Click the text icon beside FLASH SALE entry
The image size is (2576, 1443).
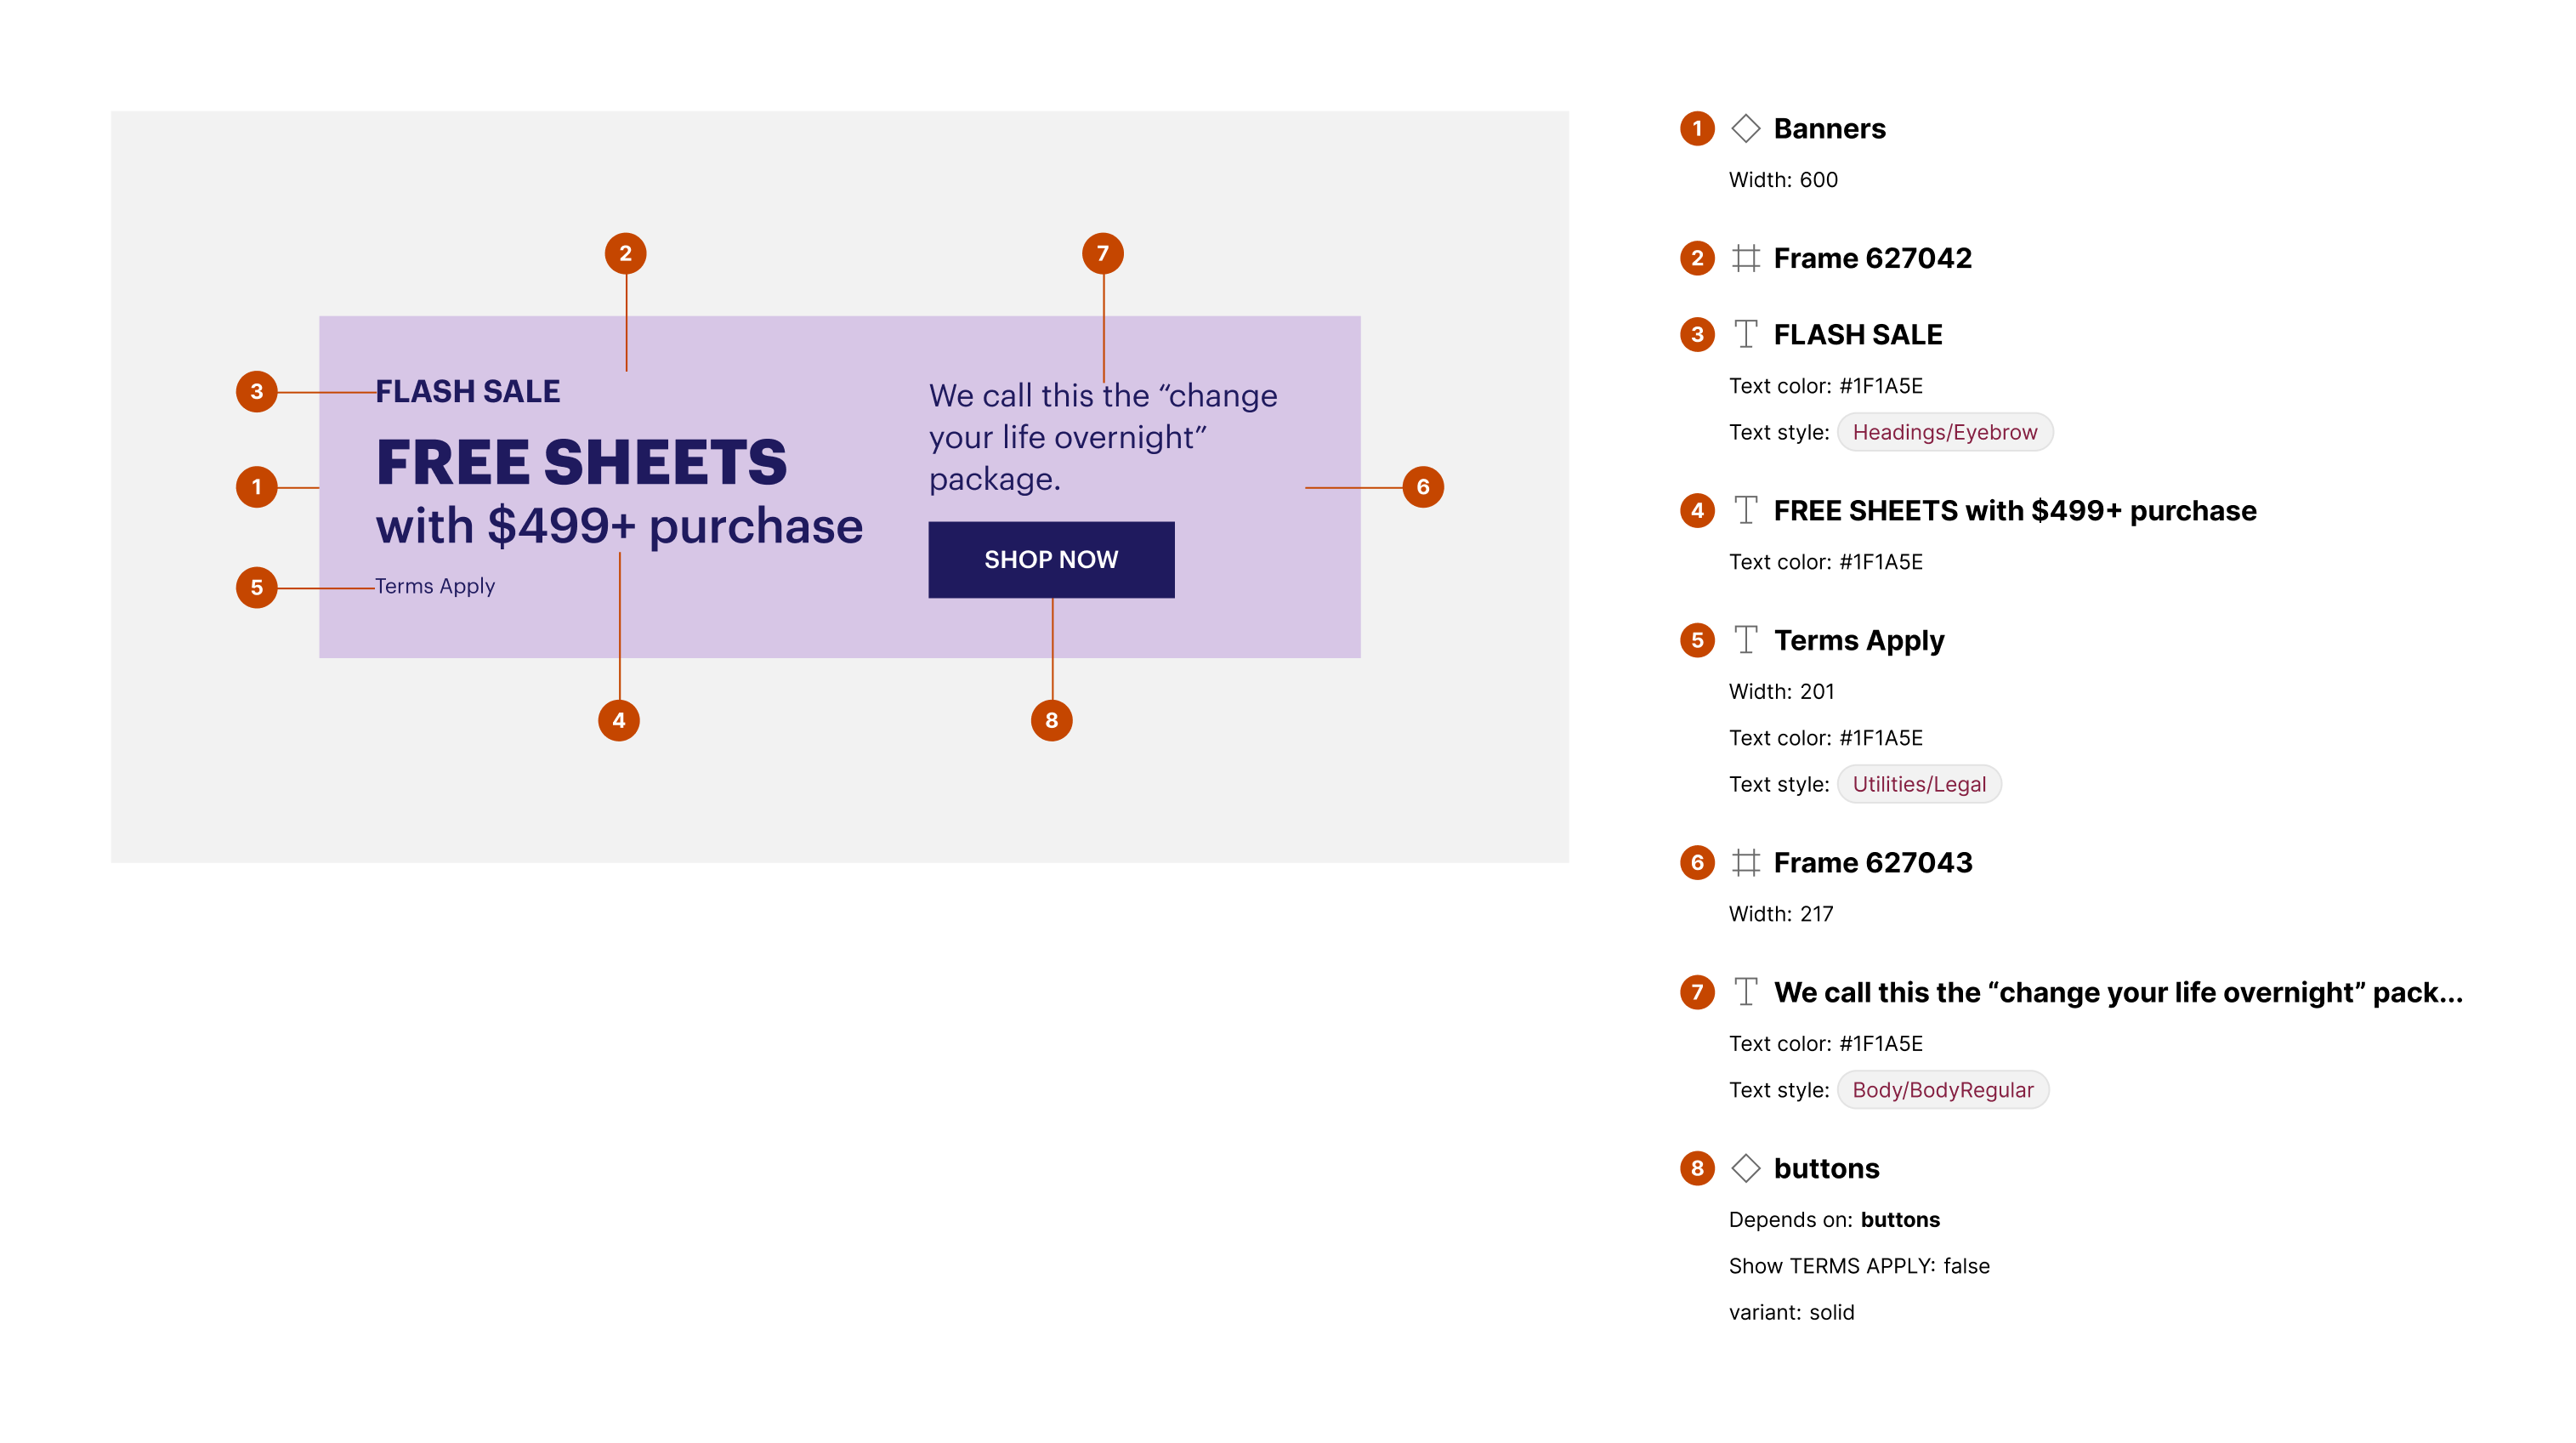[1745, 334]
